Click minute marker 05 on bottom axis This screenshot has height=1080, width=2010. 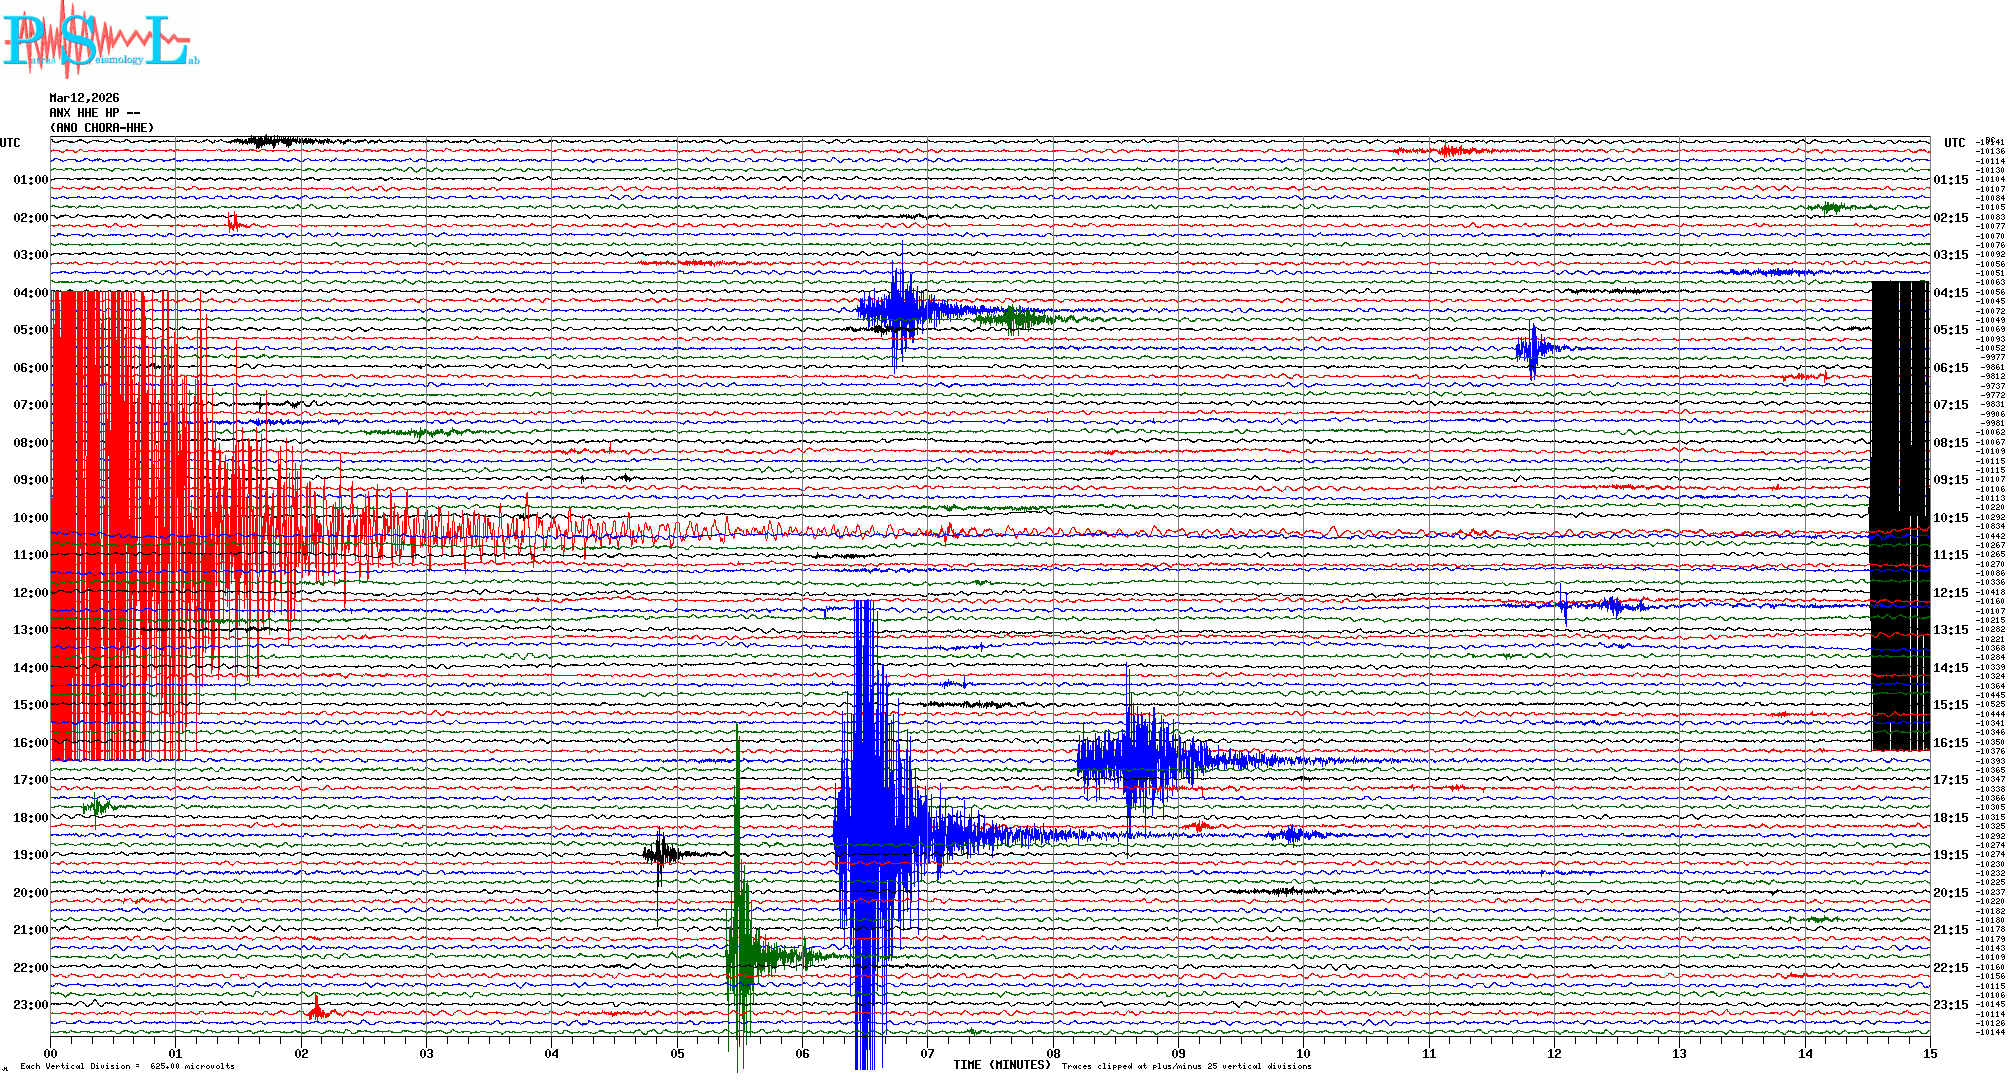coord(677,1053)
